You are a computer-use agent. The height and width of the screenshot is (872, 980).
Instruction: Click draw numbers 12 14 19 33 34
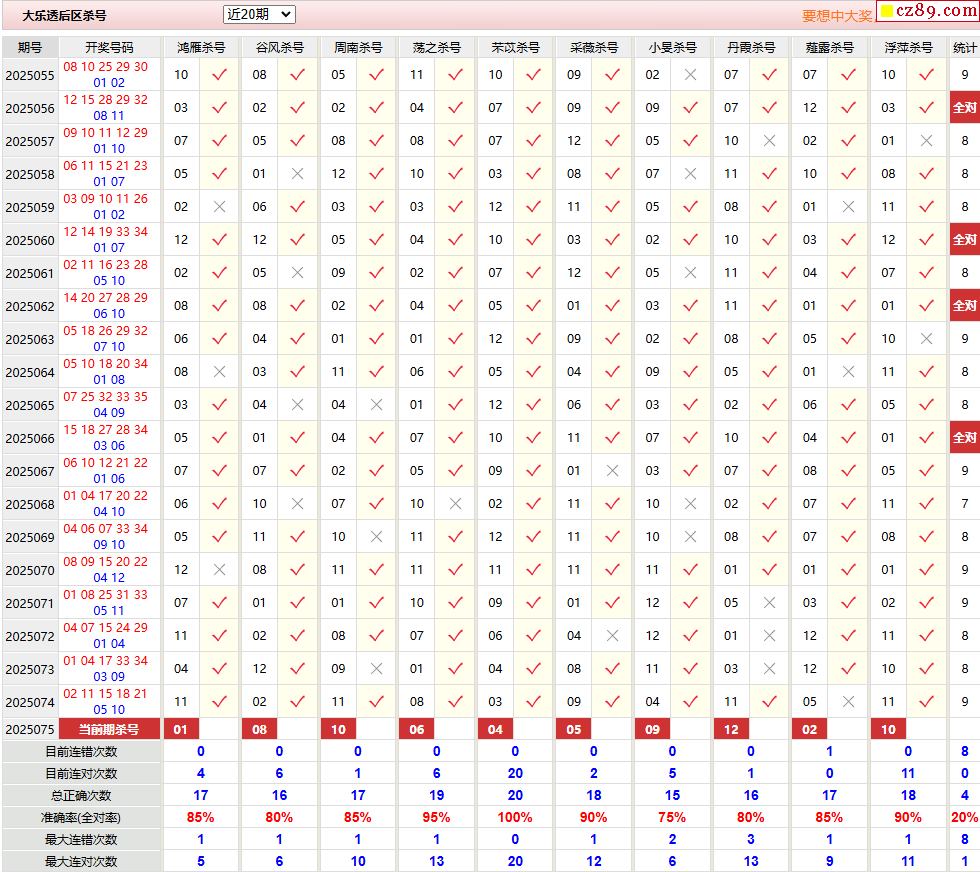[106, 232]
